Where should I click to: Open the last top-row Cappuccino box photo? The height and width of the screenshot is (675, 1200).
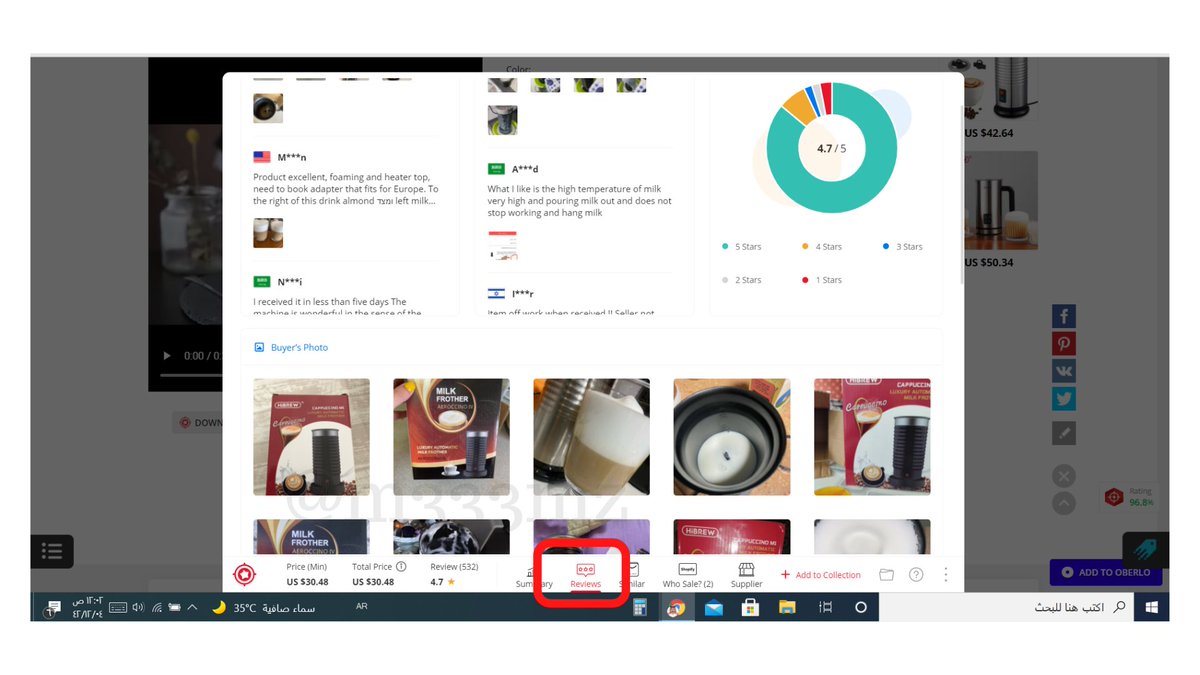(872, 437)
